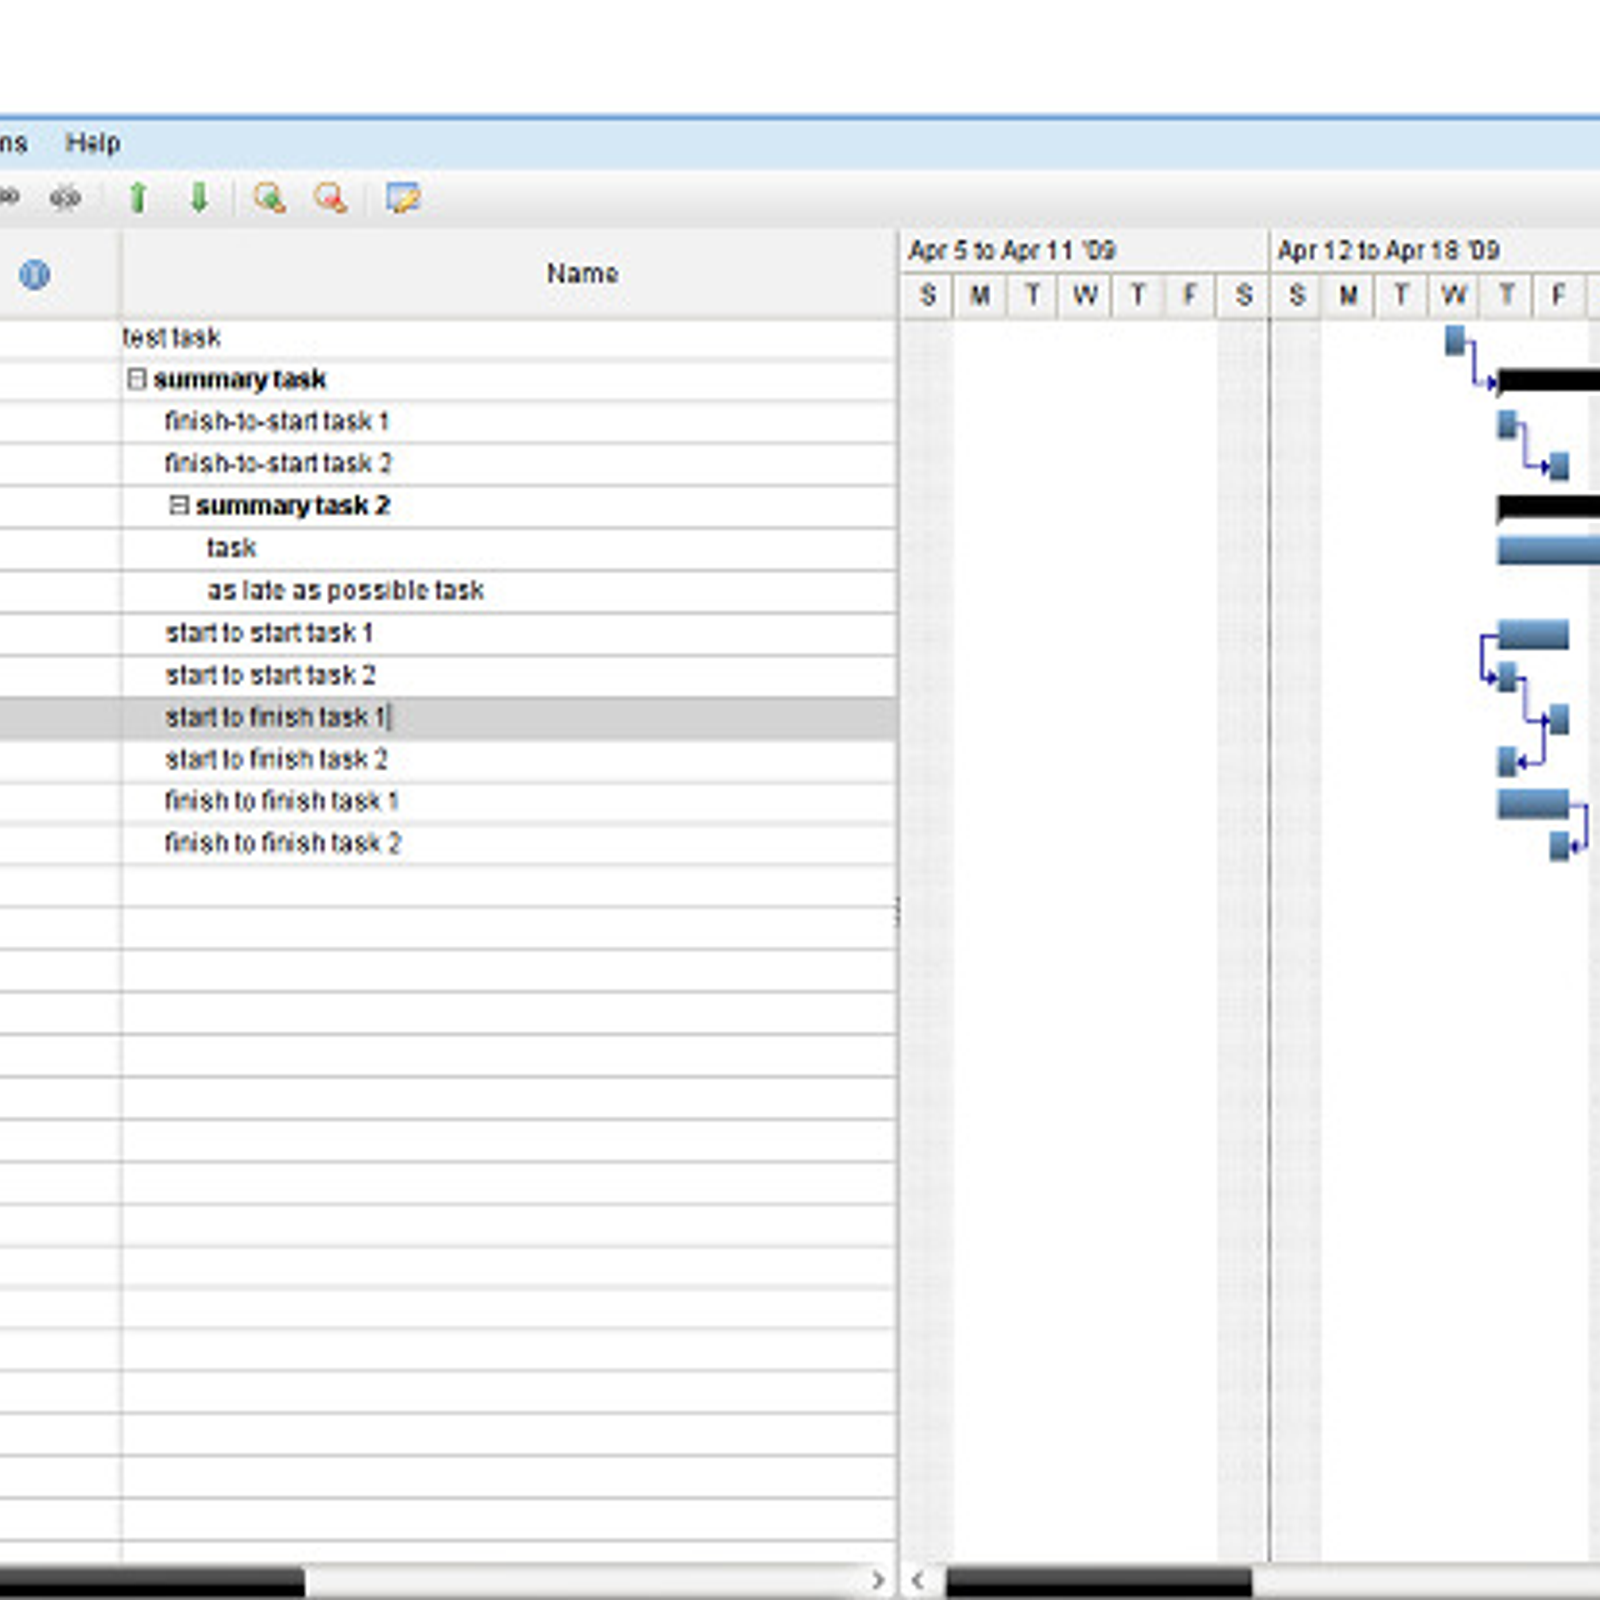This screenshot has width=1600, height=1600.
Task: Click the Gantt bar for 'start to start task 1'
Action: pyautogui.click(x=1533, y=634)
